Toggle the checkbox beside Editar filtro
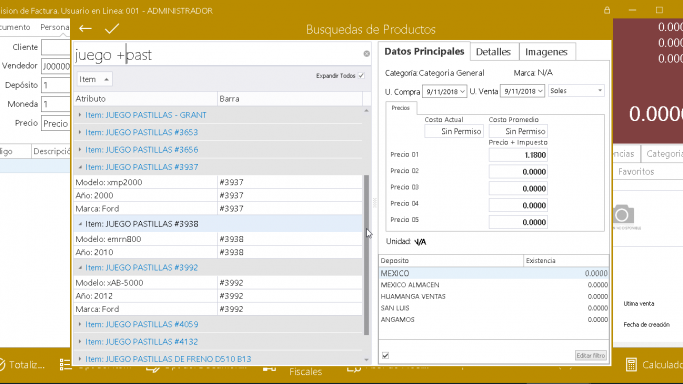 coord(385,356)
